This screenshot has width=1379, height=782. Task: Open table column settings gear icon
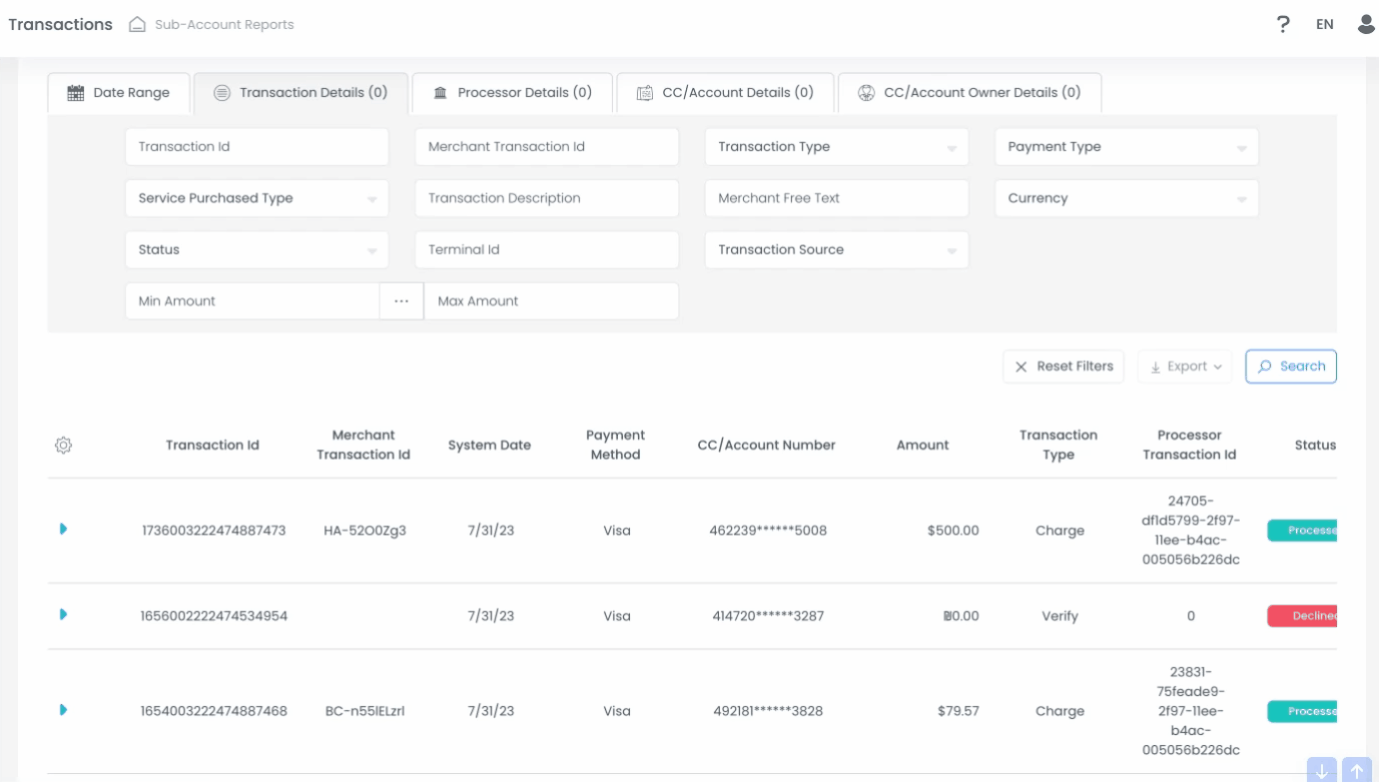click(x=63, y=445)
